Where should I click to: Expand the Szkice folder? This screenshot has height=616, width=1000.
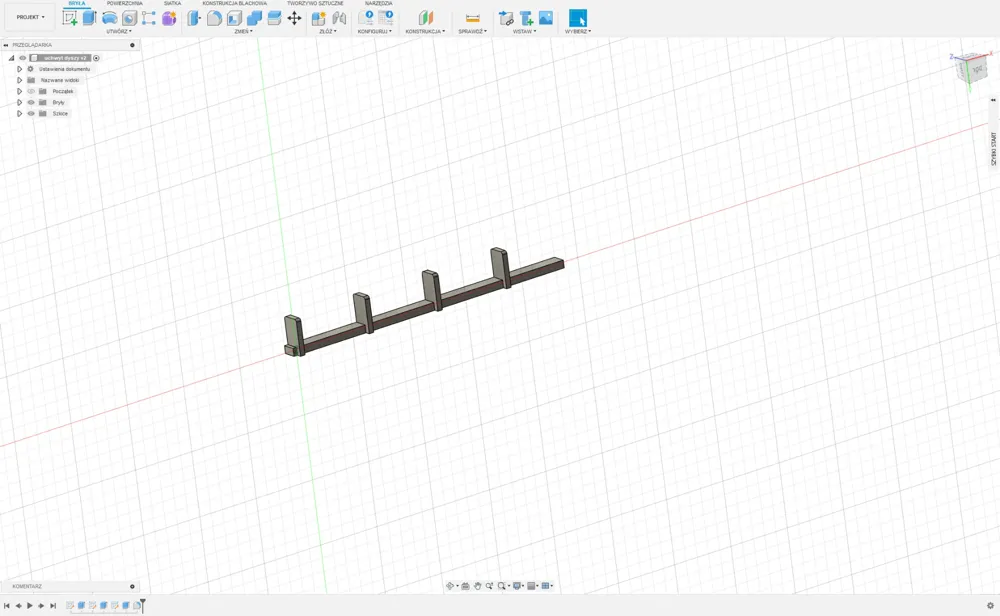[19, 114]
